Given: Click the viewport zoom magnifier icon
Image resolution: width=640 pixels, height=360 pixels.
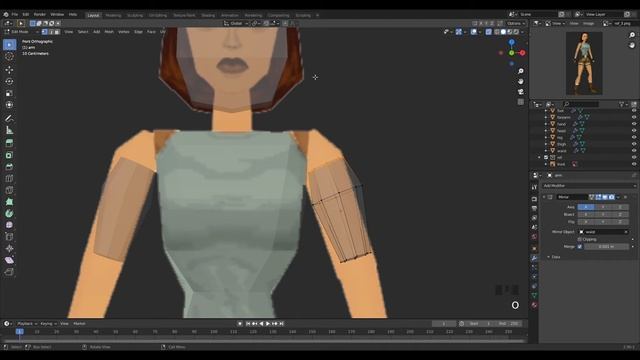Looking at the screenshot, I should point(521,71).
